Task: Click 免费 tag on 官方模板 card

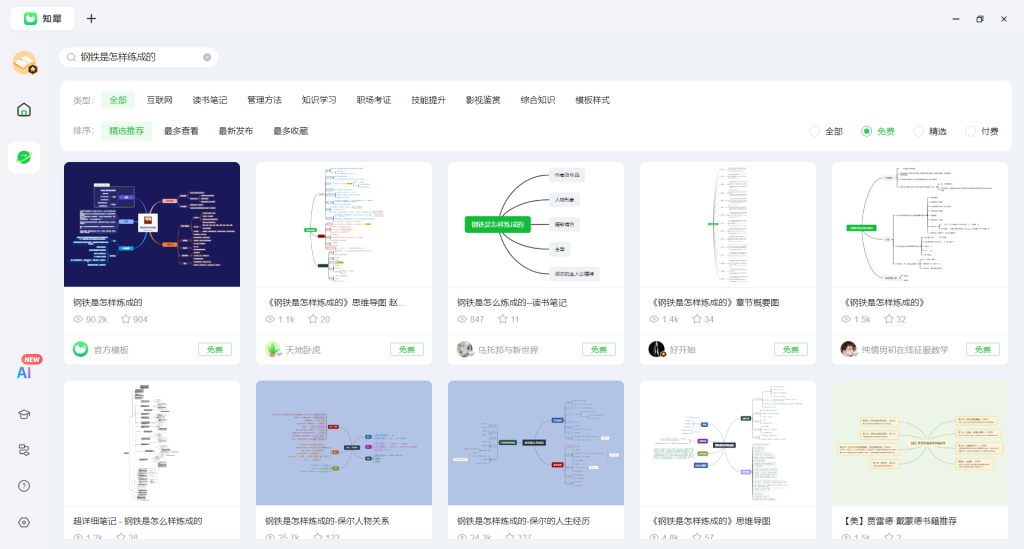Action: click(215, 349)
